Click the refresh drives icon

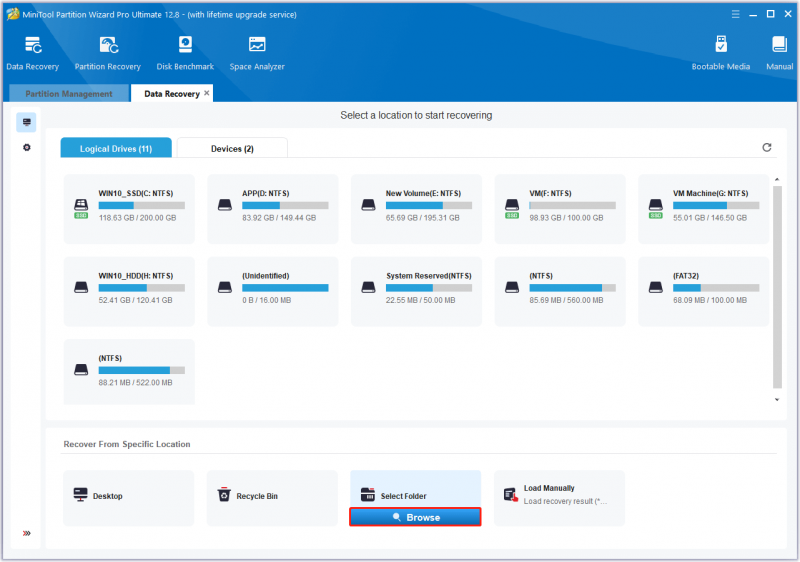pos(766,147)
